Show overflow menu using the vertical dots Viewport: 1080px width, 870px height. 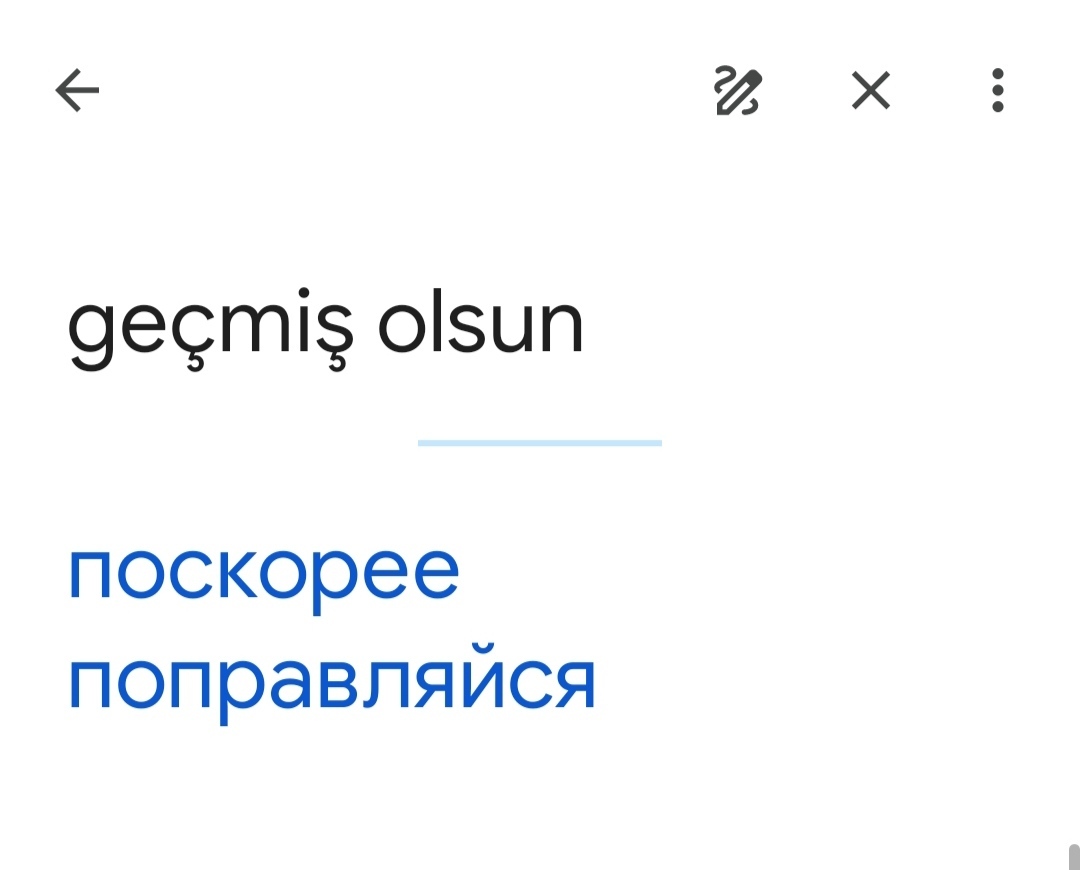point(997,92)
